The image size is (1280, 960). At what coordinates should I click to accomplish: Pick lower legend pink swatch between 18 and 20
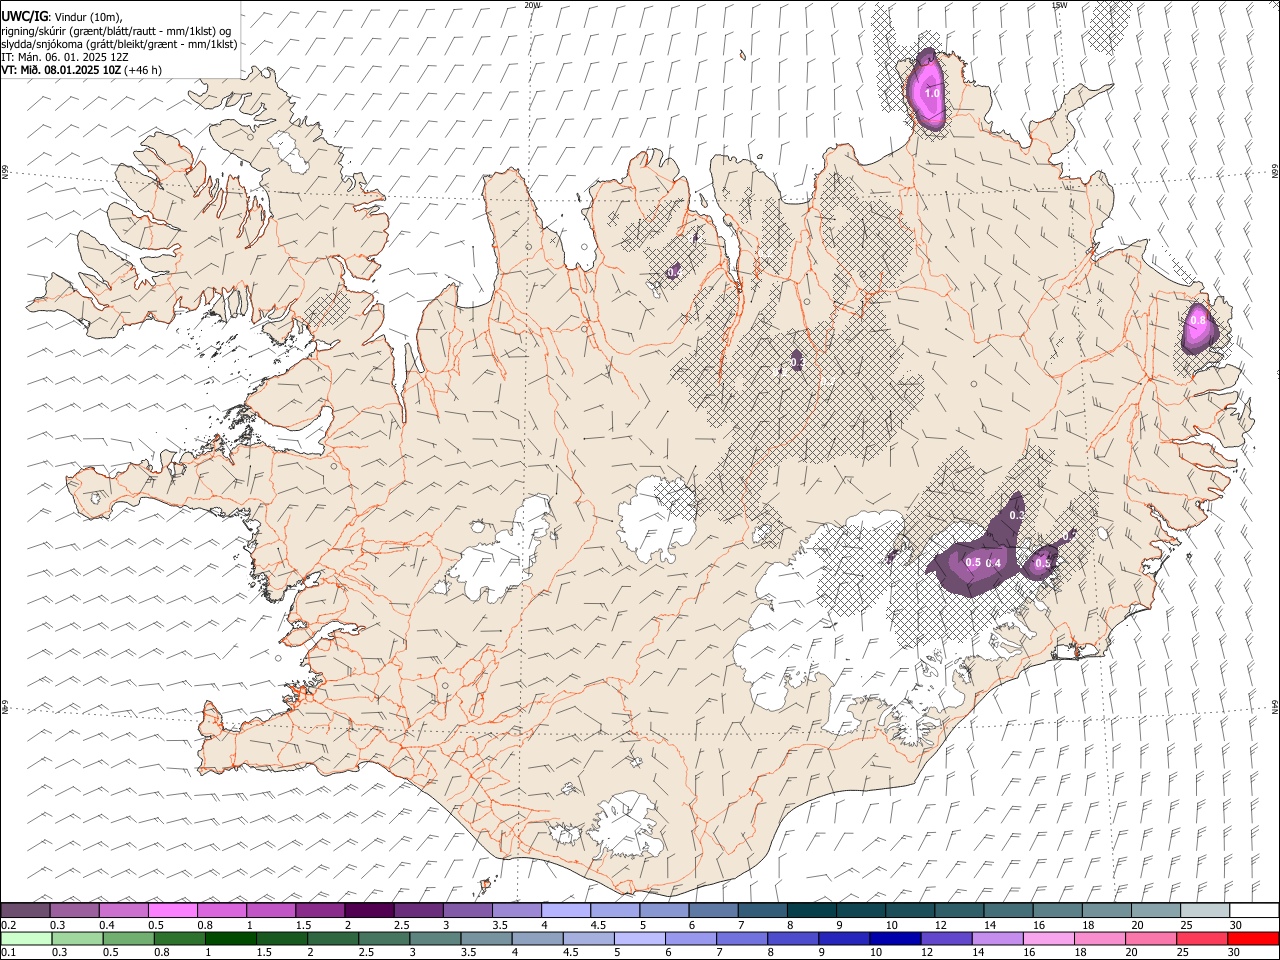[x=1098, y=938]
